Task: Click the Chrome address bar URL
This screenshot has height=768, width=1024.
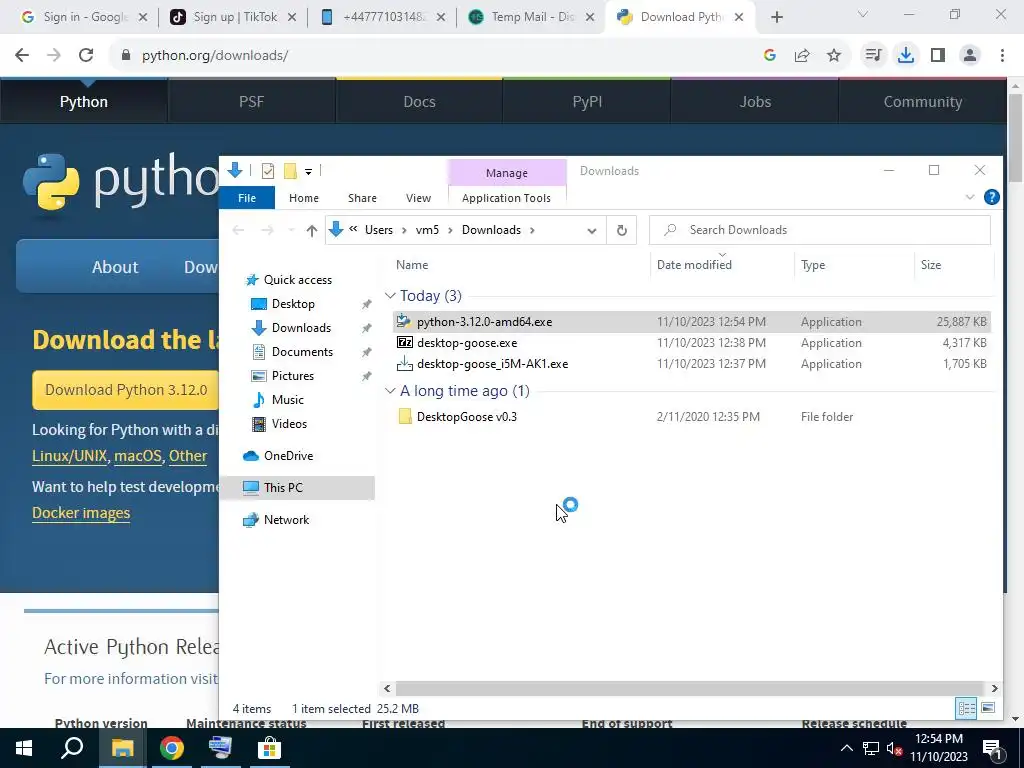Action: click(215, 56)
